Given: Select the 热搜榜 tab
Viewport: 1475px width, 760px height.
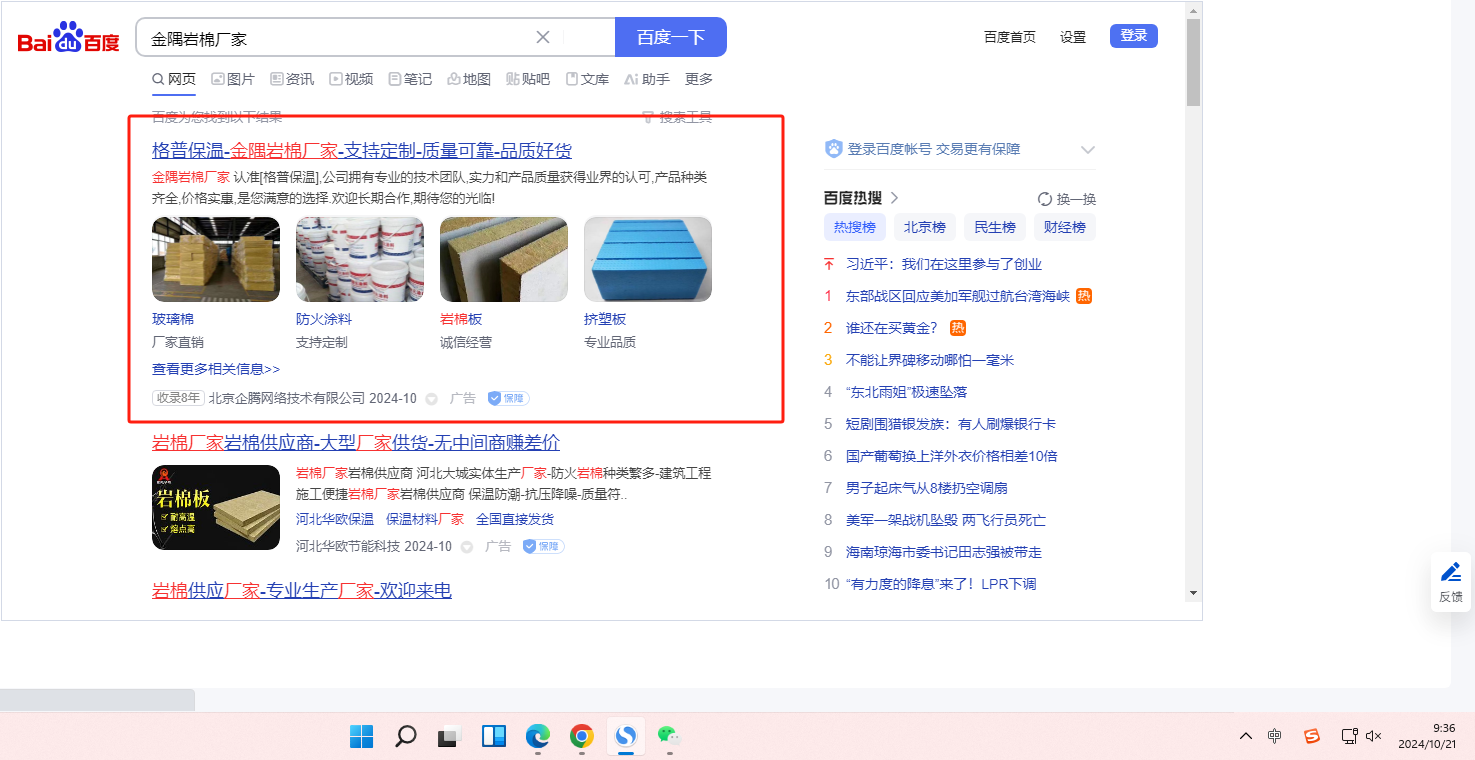Looking at the screenshot, I should (855, 227).
